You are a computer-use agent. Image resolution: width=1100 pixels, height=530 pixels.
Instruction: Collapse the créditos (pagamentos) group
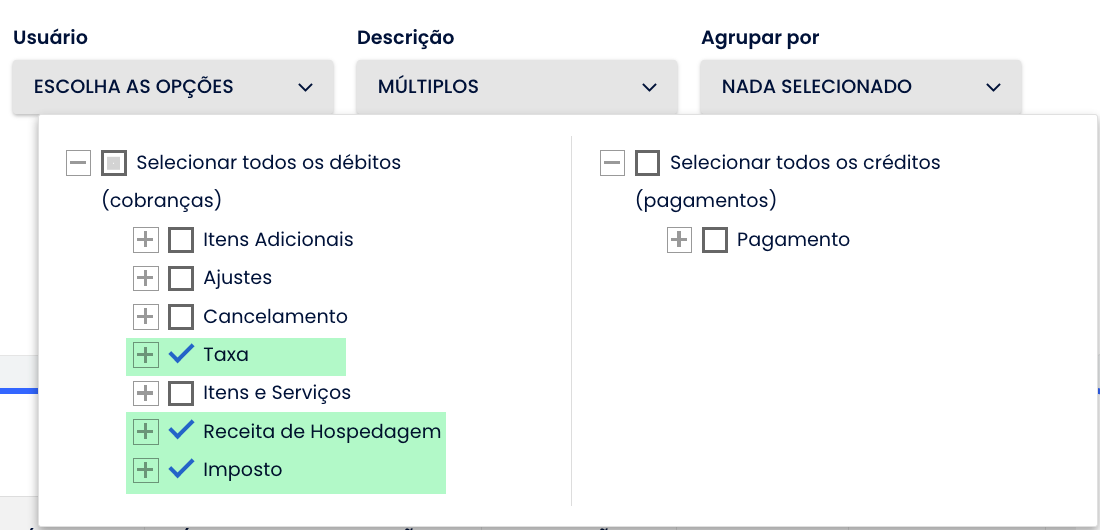pos(613,163)
